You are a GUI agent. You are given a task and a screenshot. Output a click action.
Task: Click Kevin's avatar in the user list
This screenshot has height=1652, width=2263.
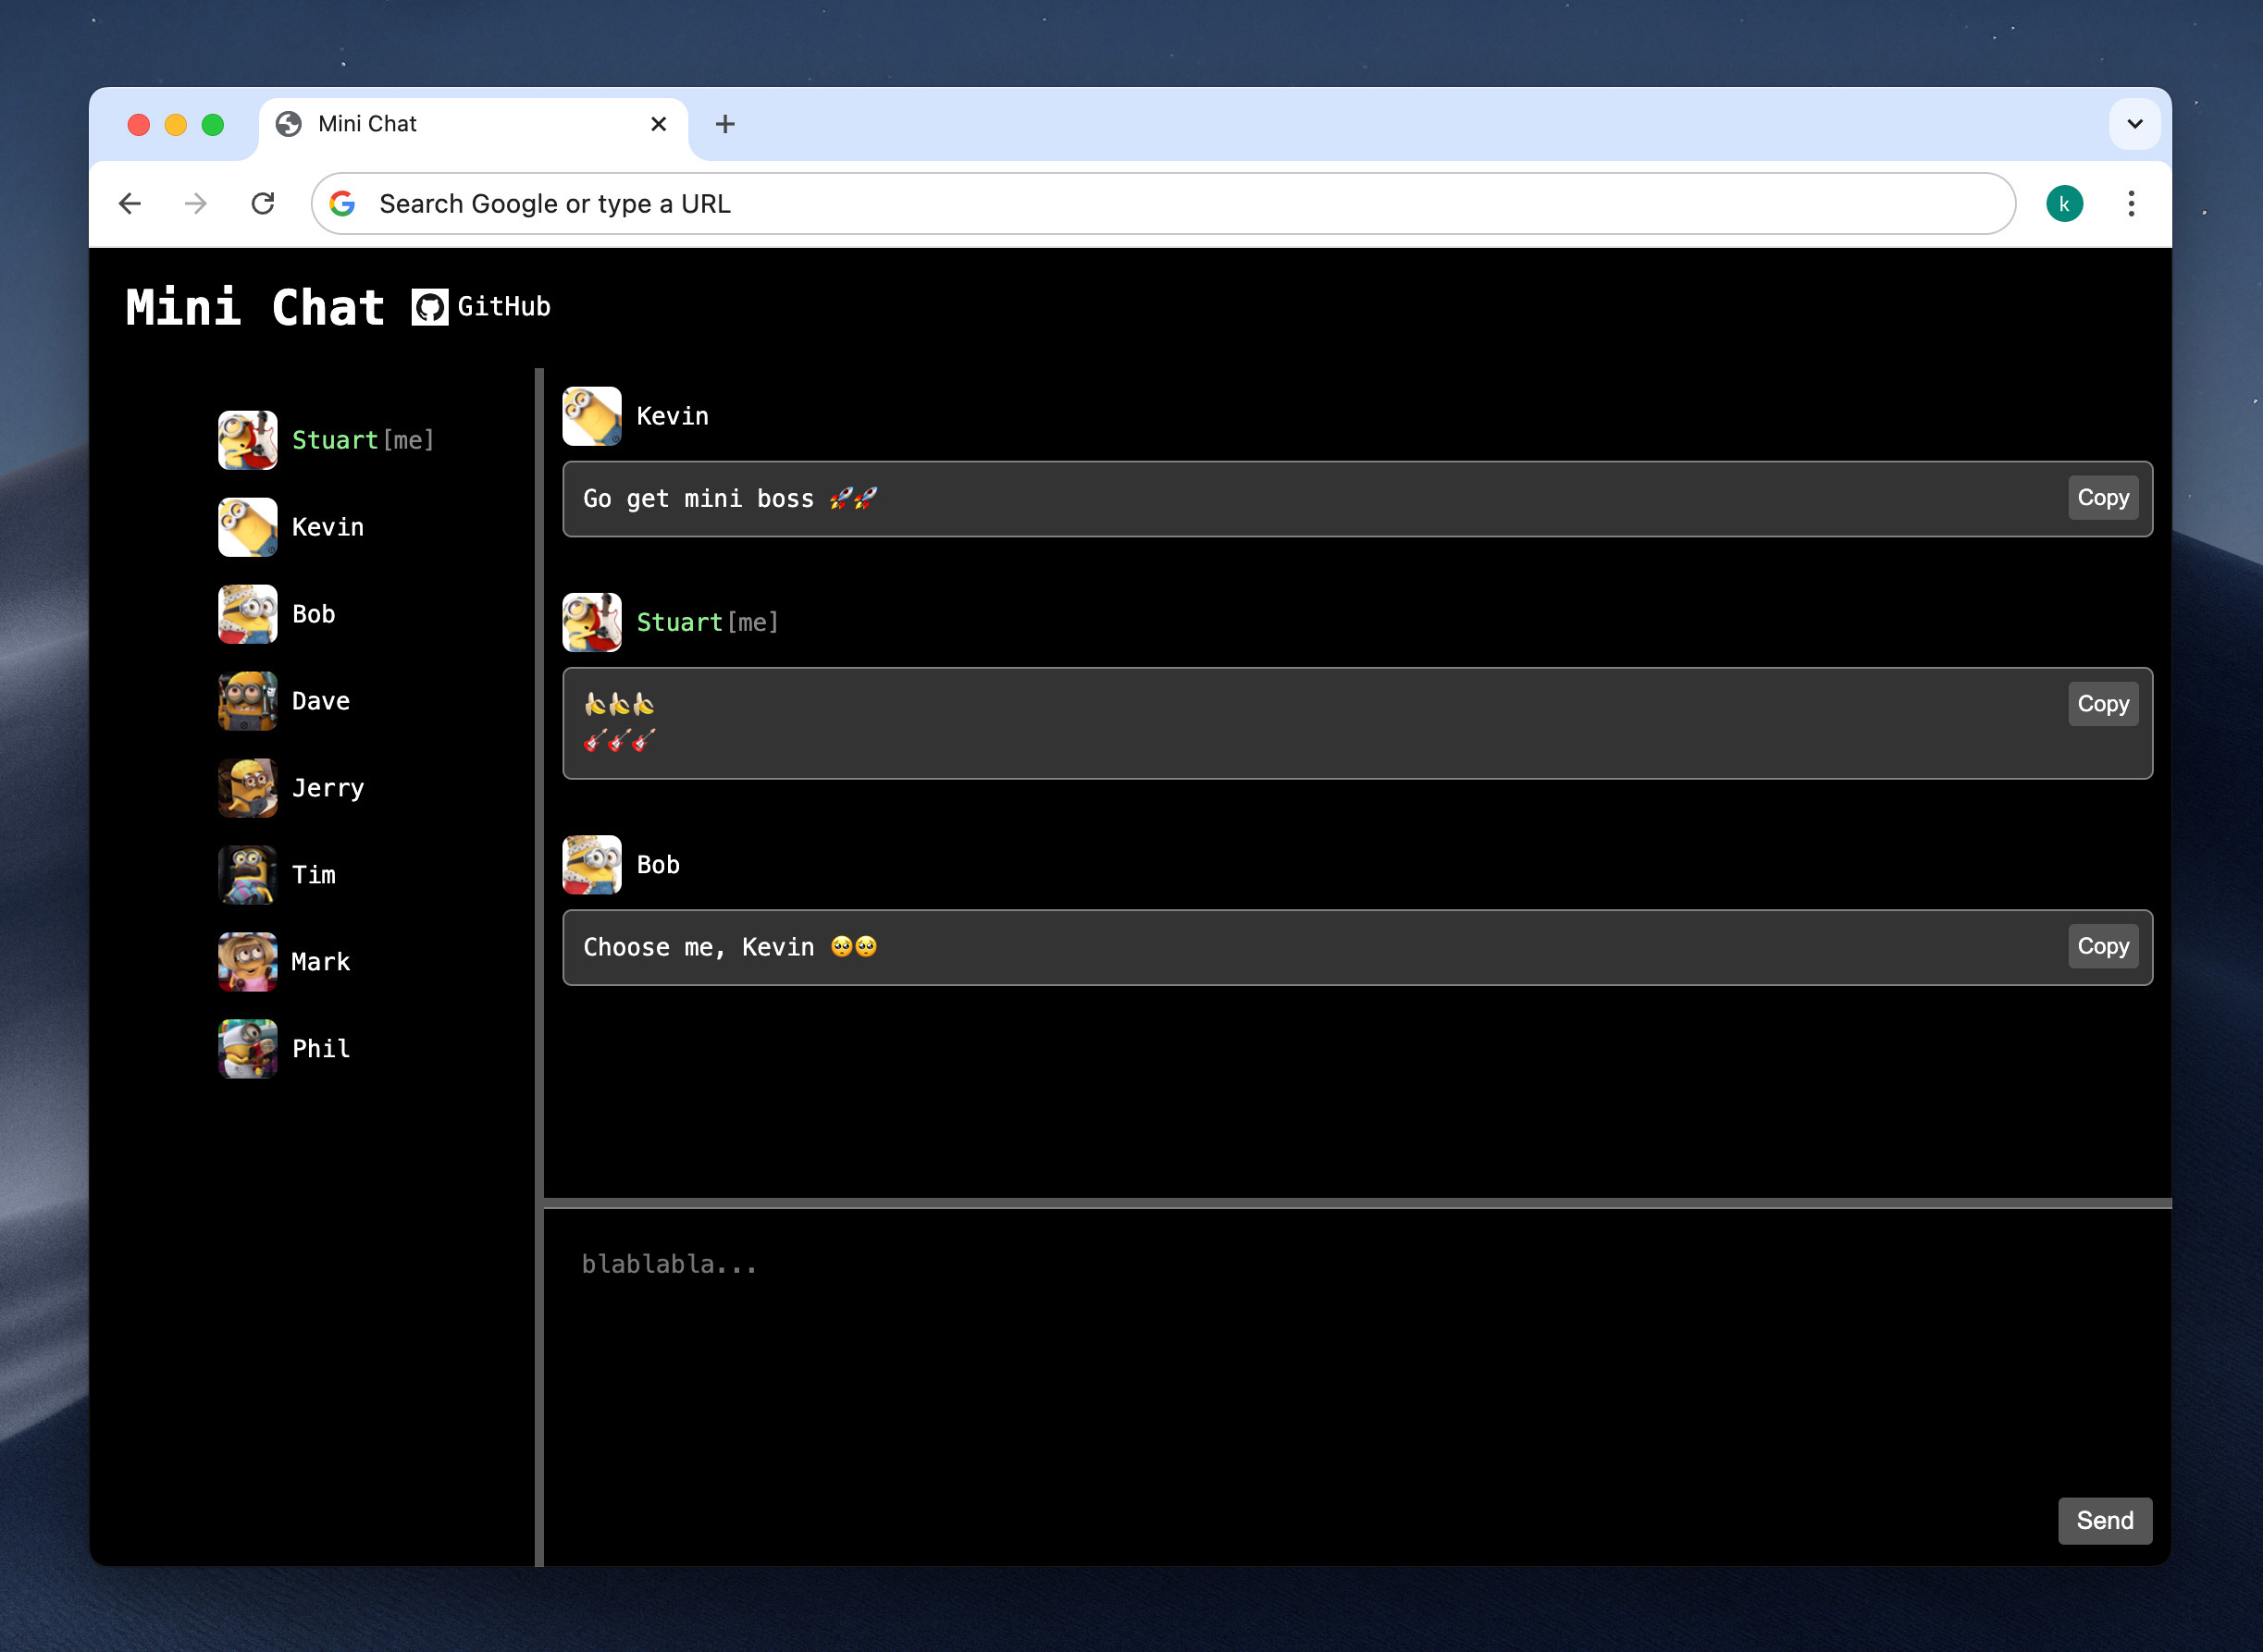tap(248, 527)
